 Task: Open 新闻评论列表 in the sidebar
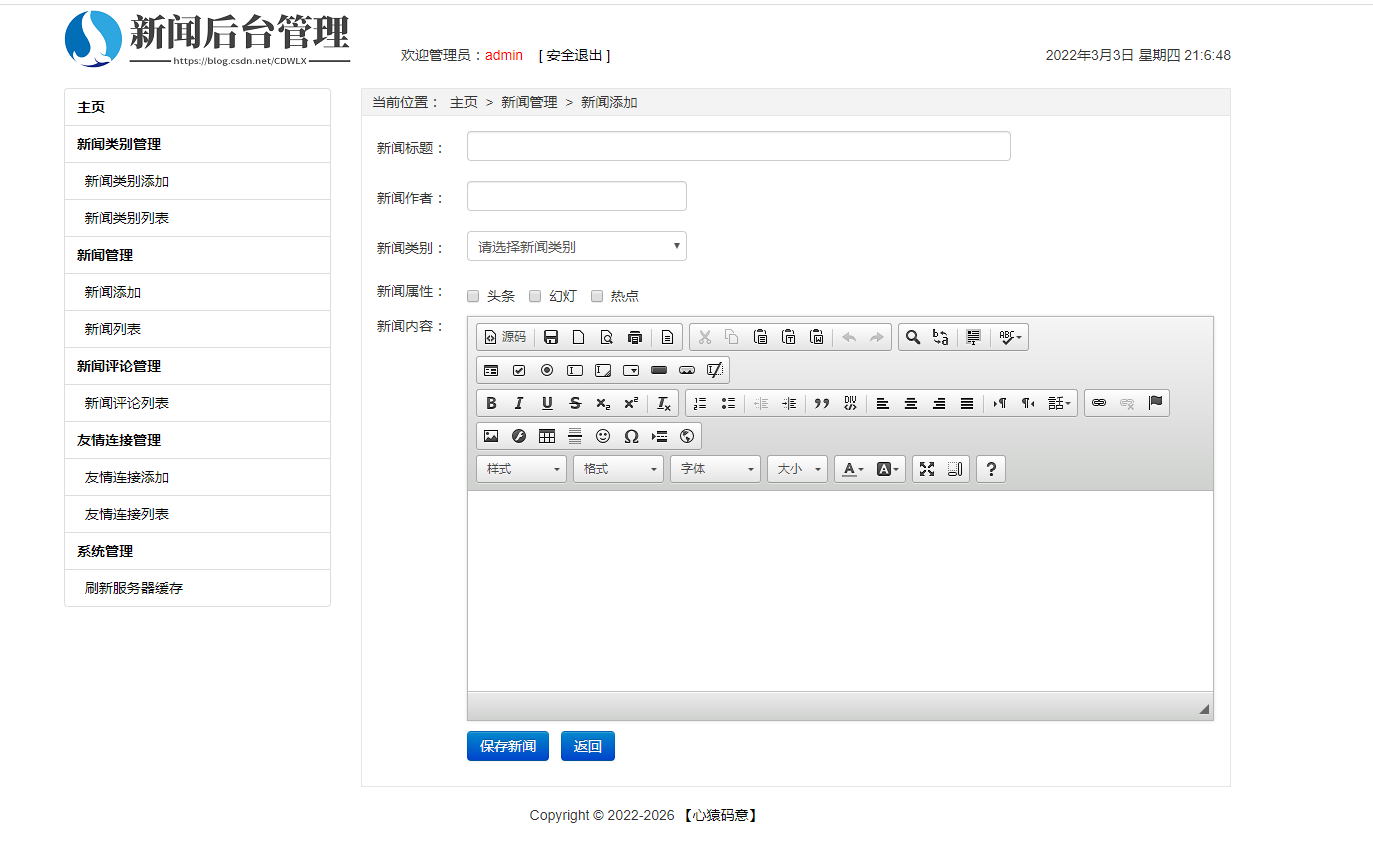pyautogui.click(x=125, y=403)
